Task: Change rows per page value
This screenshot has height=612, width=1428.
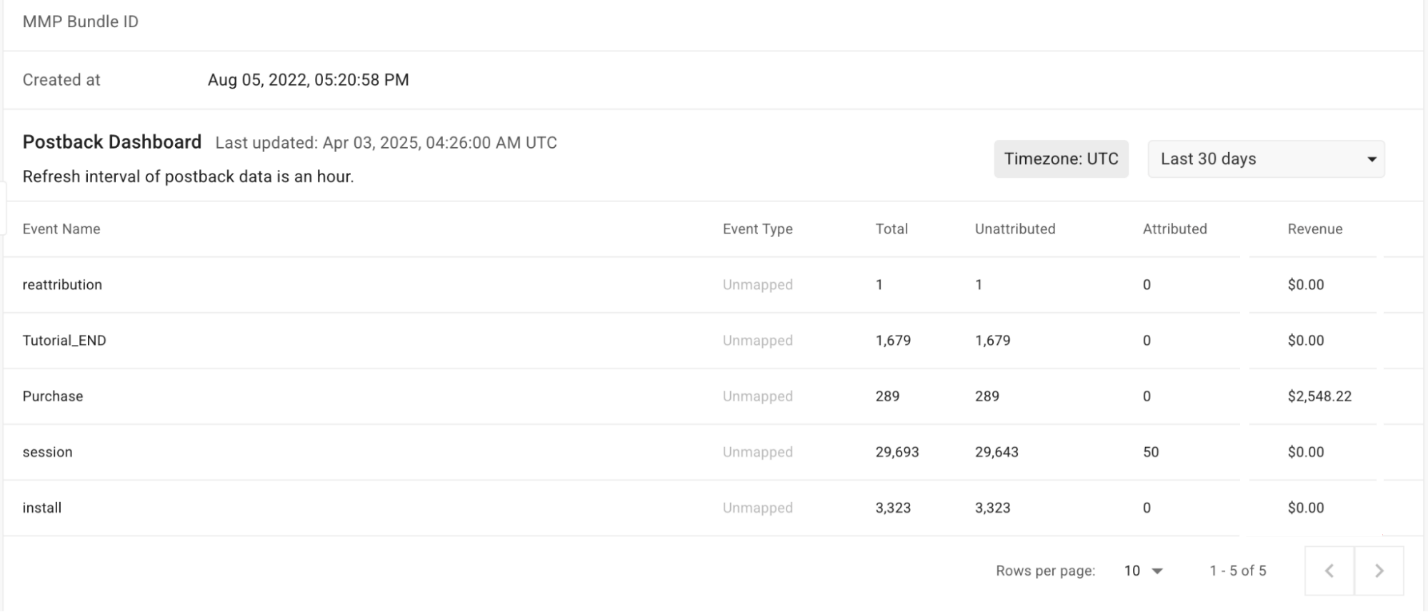Action: pyautogui.click(x=1144, y=571)
